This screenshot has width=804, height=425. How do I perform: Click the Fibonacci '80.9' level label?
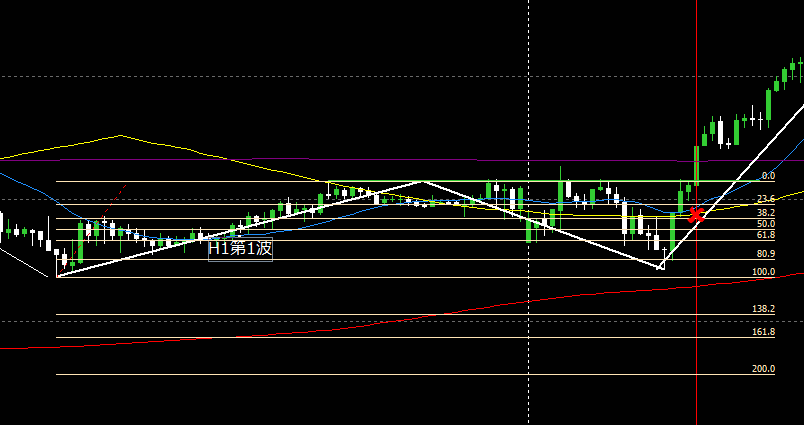pyautogui.click(x=766, y=254)
